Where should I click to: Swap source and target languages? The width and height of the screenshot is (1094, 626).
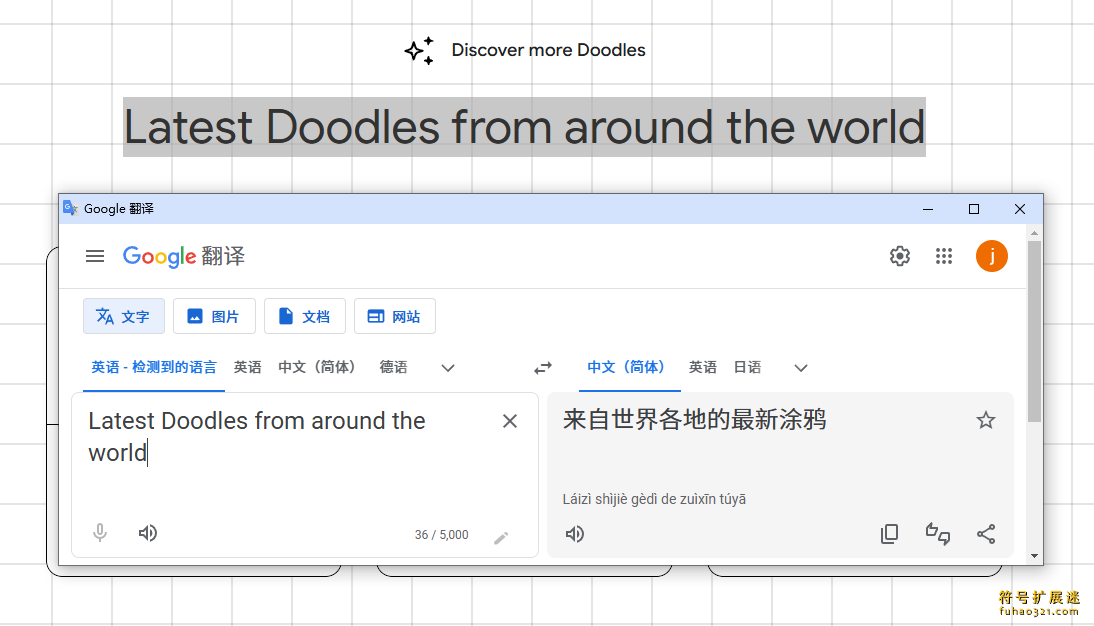543,368
